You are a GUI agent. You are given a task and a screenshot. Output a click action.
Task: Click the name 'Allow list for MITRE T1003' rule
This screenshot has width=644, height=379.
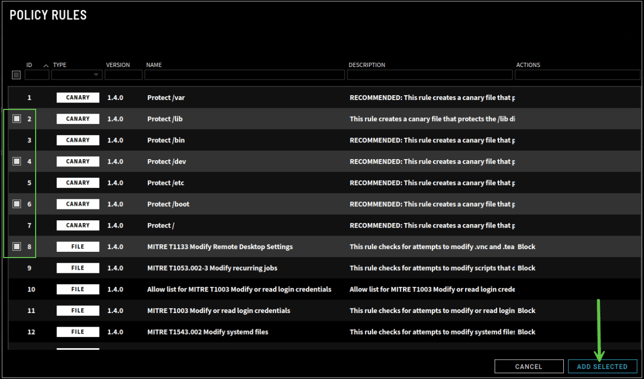[239, 289]
